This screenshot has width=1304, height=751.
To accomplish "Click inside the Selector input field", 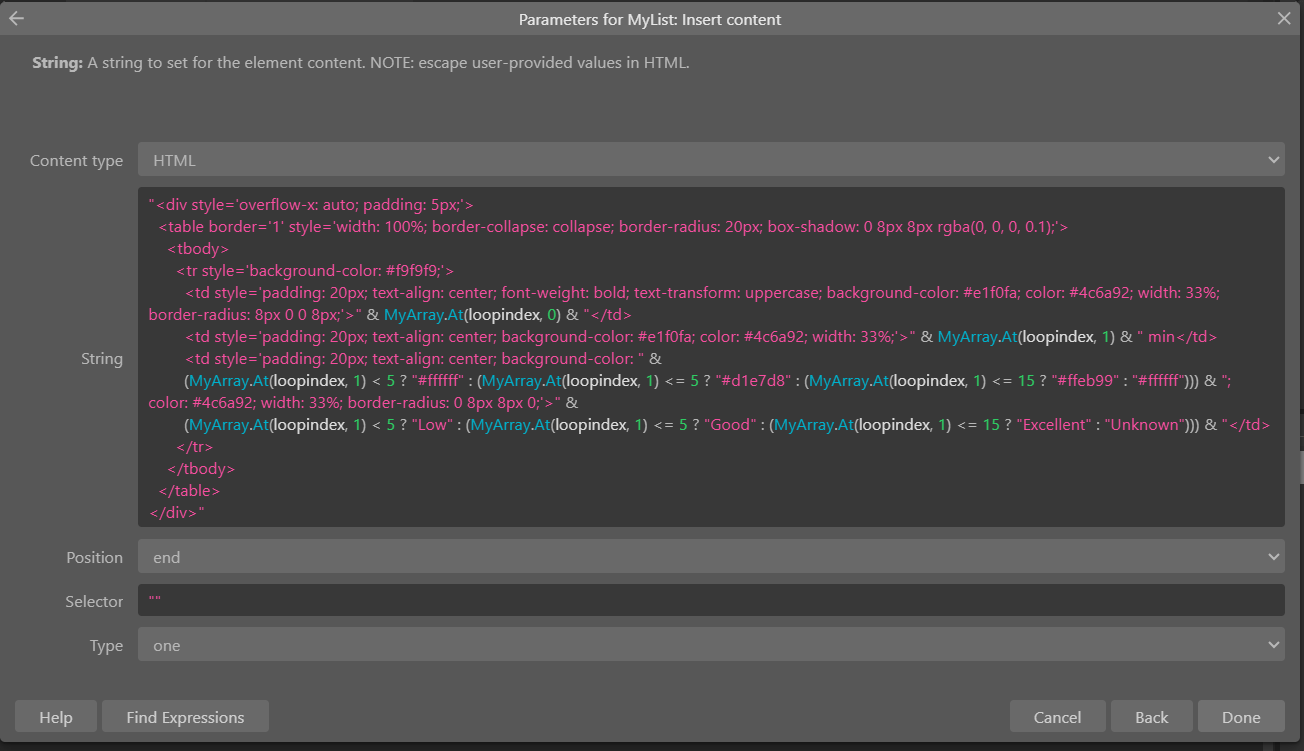I will [711, 601].
